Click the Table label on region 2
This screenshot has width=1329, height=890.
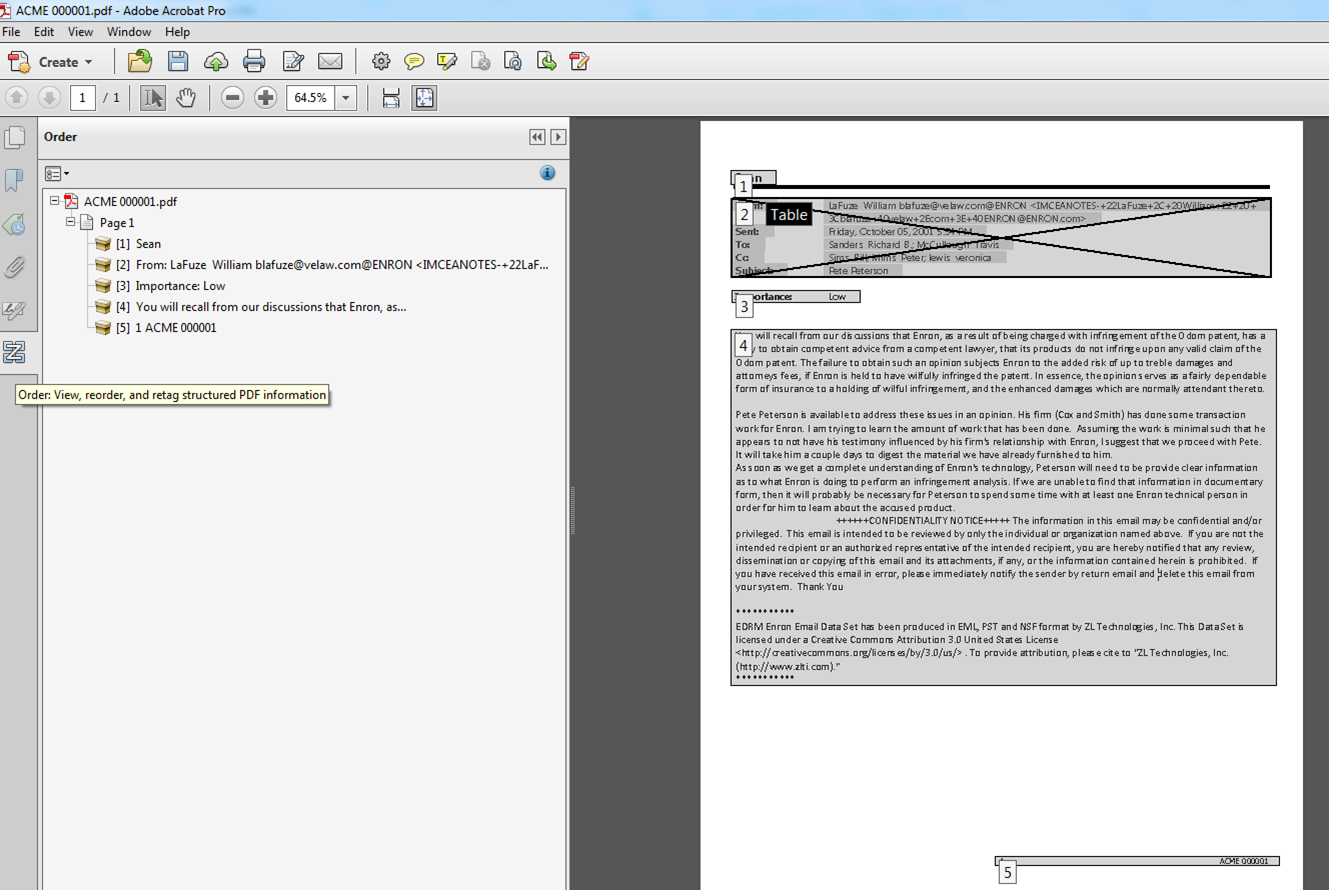click(789, 214)
